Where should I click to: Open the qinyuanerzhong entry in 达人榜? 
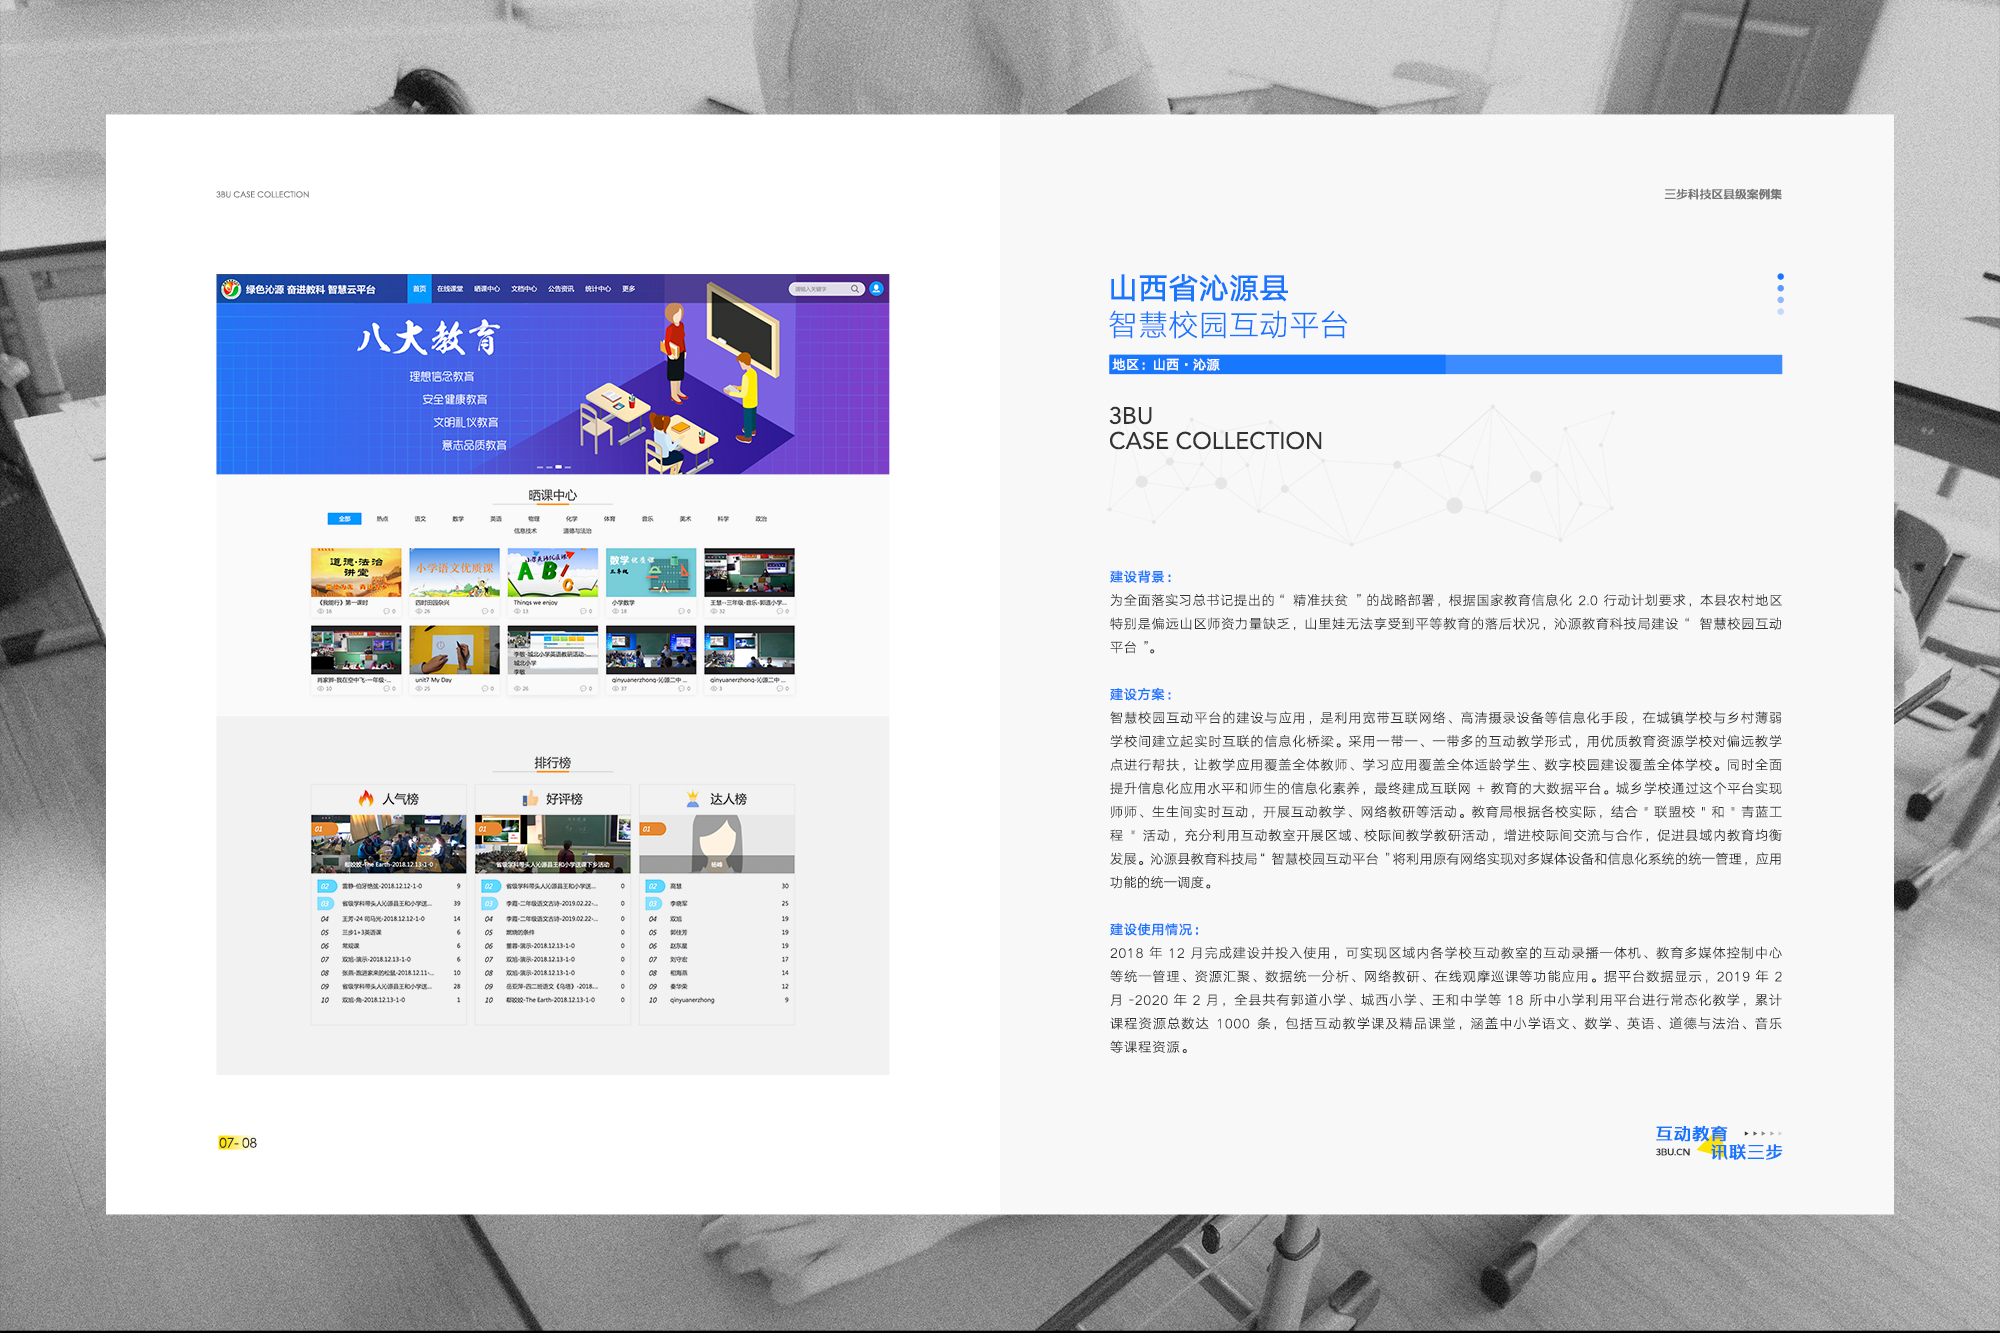pyautogui.click(x=692, y=1000)
